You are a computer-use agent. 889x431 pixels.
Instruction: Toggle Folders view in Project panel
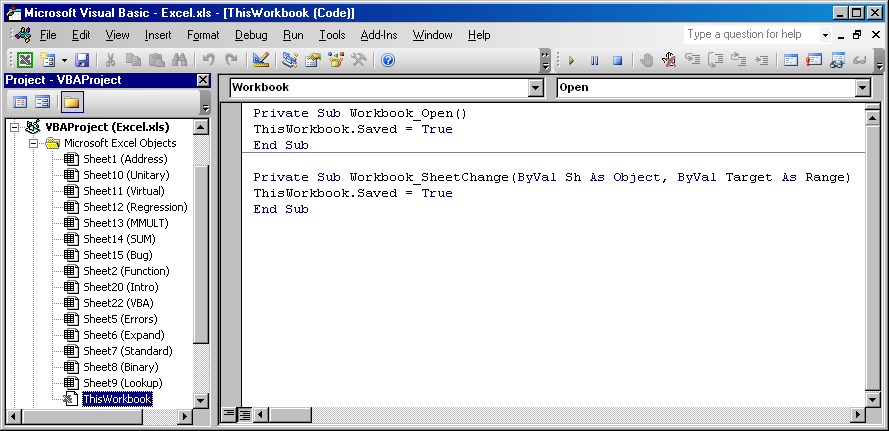tap(72, 102)
